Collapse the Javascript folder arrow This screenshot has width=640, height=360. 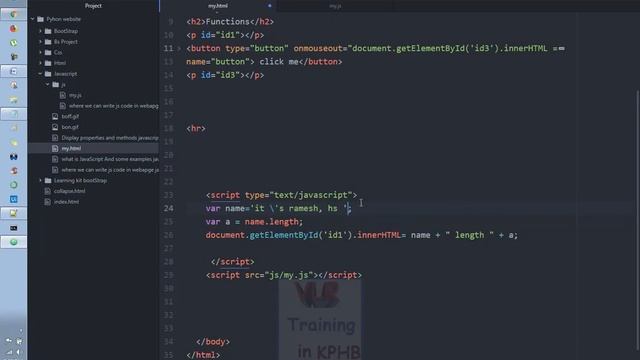pos(40,74)
